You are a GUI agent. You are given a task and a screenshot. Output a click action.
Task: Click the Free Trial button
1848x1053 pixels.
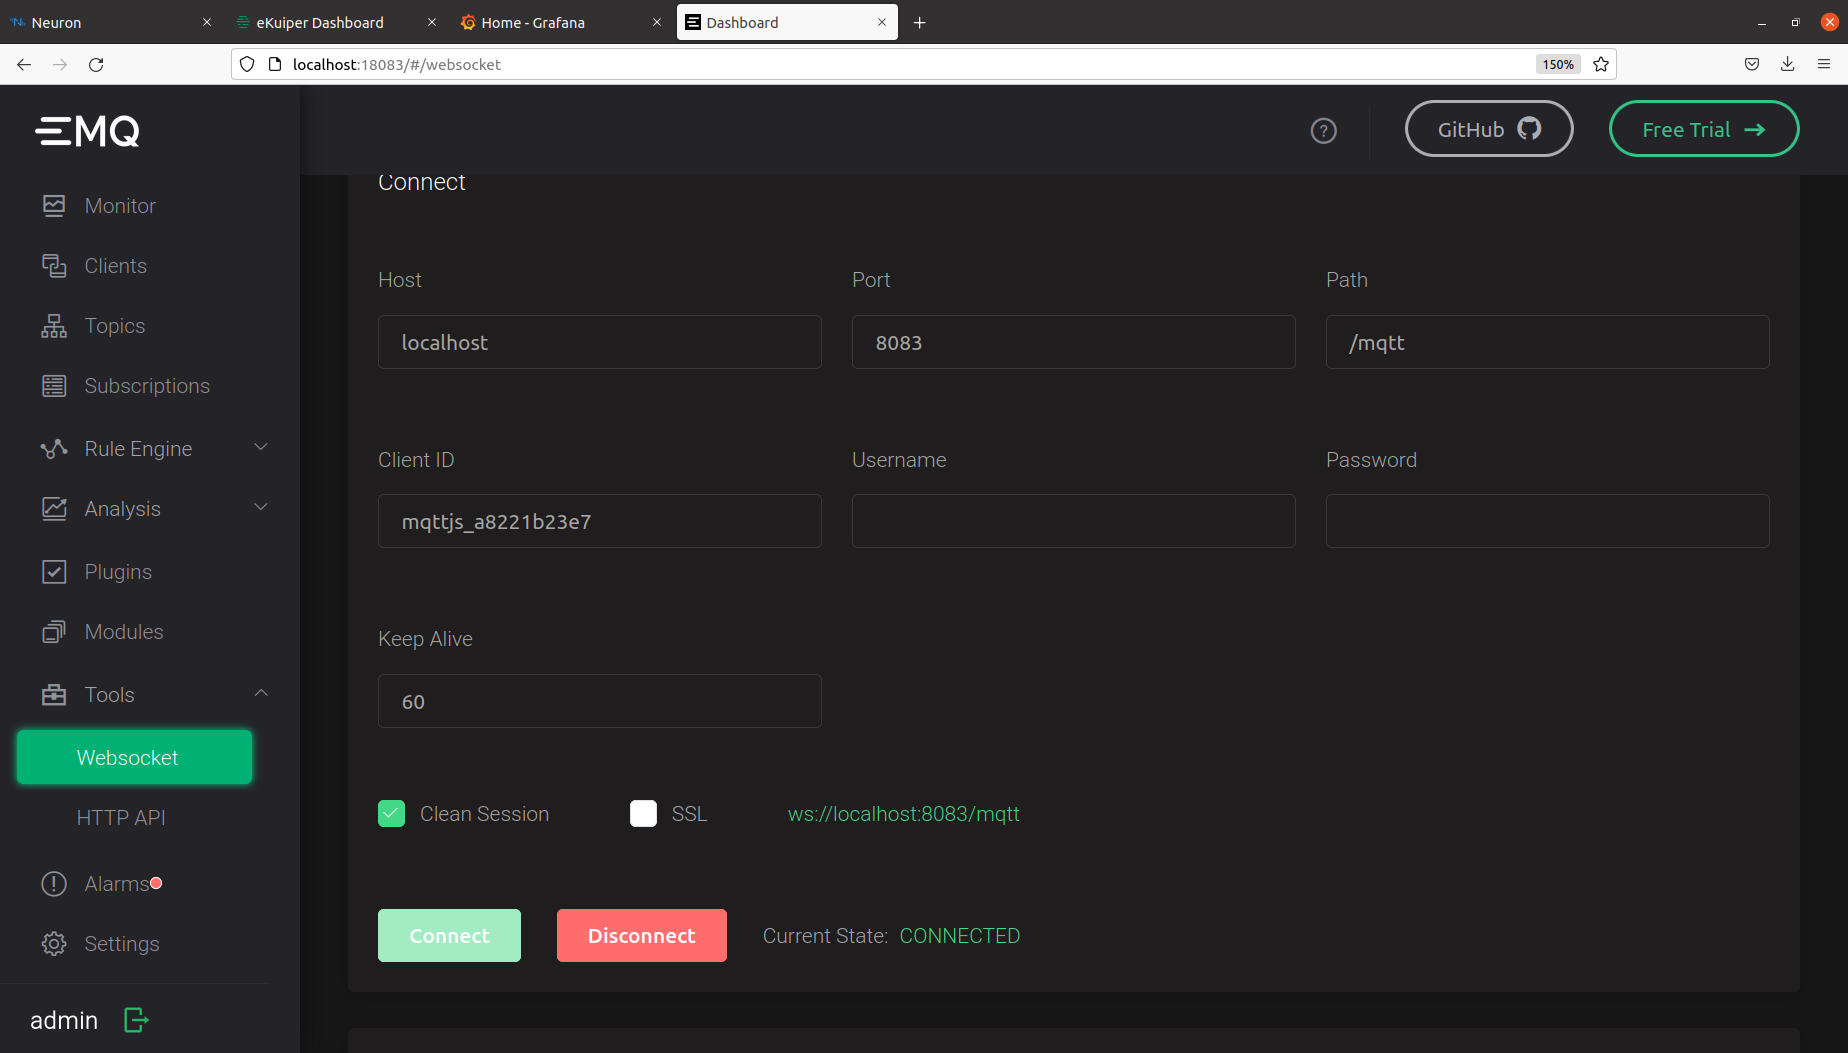pos(1704,129)
